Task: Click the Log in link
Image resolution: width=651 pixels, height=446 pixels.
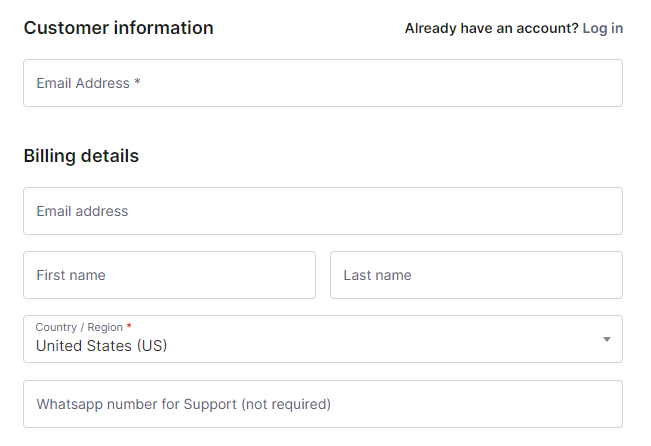Action: (x=602, y=28)
